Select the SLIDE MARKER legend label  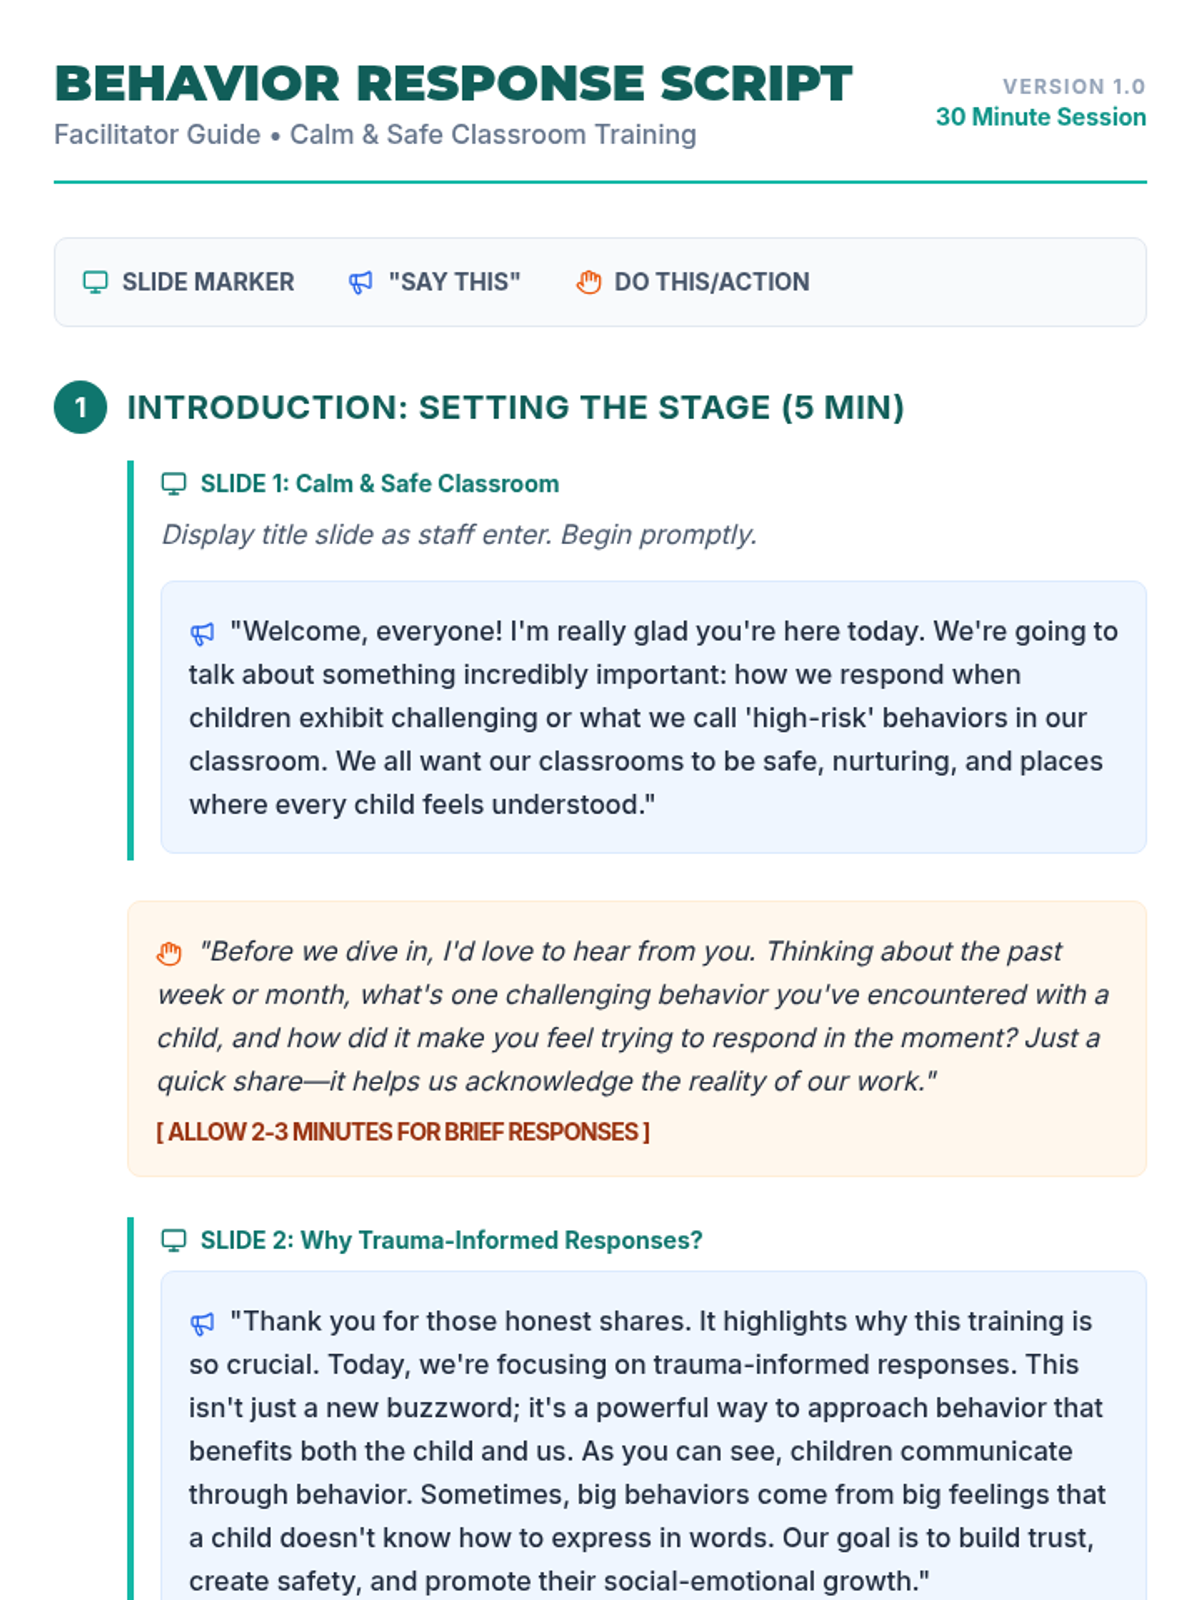[208, 282]
